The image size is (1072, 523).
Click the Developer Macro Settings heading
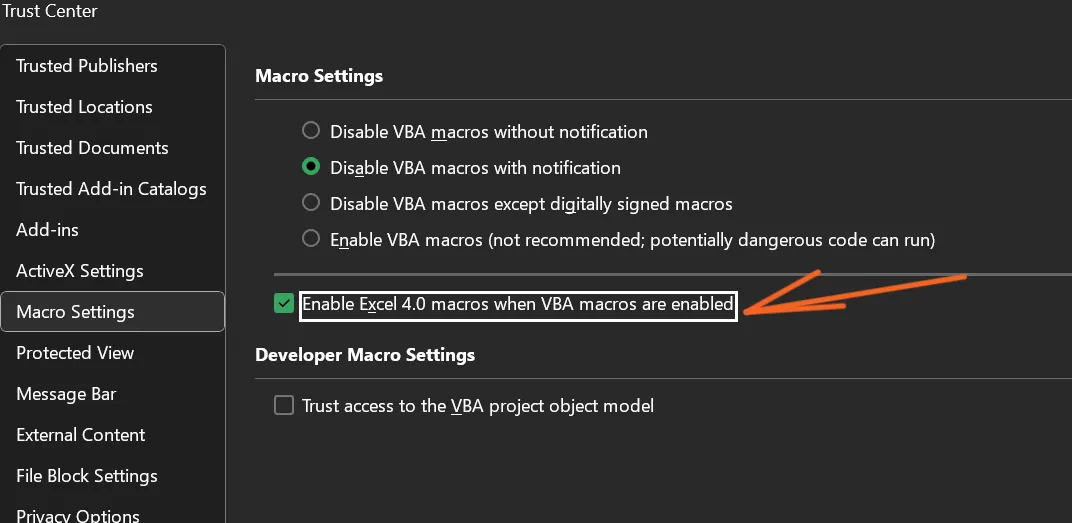pos(365,355)
